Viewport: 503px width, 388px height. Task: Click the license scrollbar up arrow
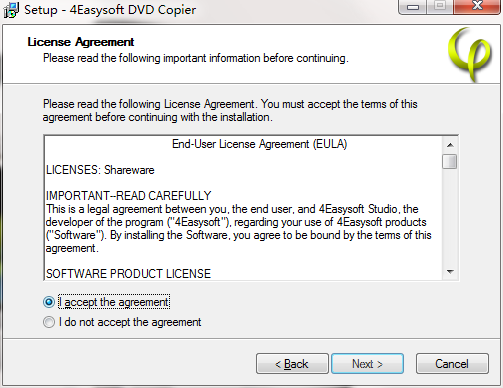tap(450, 145)
